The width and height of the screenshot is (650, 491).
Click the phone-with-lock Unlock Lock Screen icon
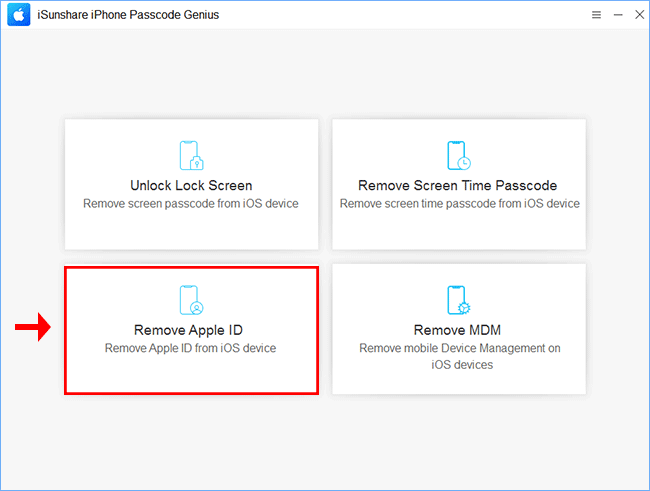click(x=192, y=156)
